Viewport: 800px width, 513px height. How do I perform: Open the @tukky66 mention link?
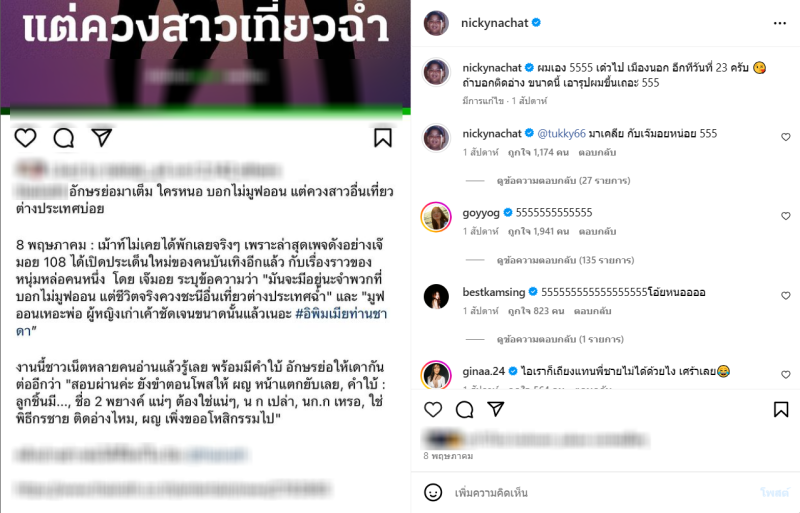tap(561, 134)
